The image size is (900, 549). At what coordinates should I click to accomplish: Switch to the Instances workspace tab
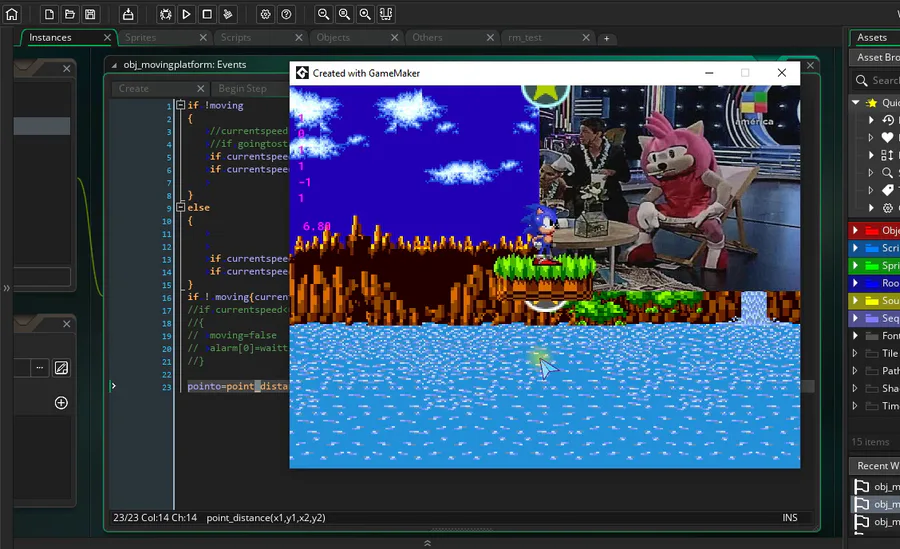(51, 37)
